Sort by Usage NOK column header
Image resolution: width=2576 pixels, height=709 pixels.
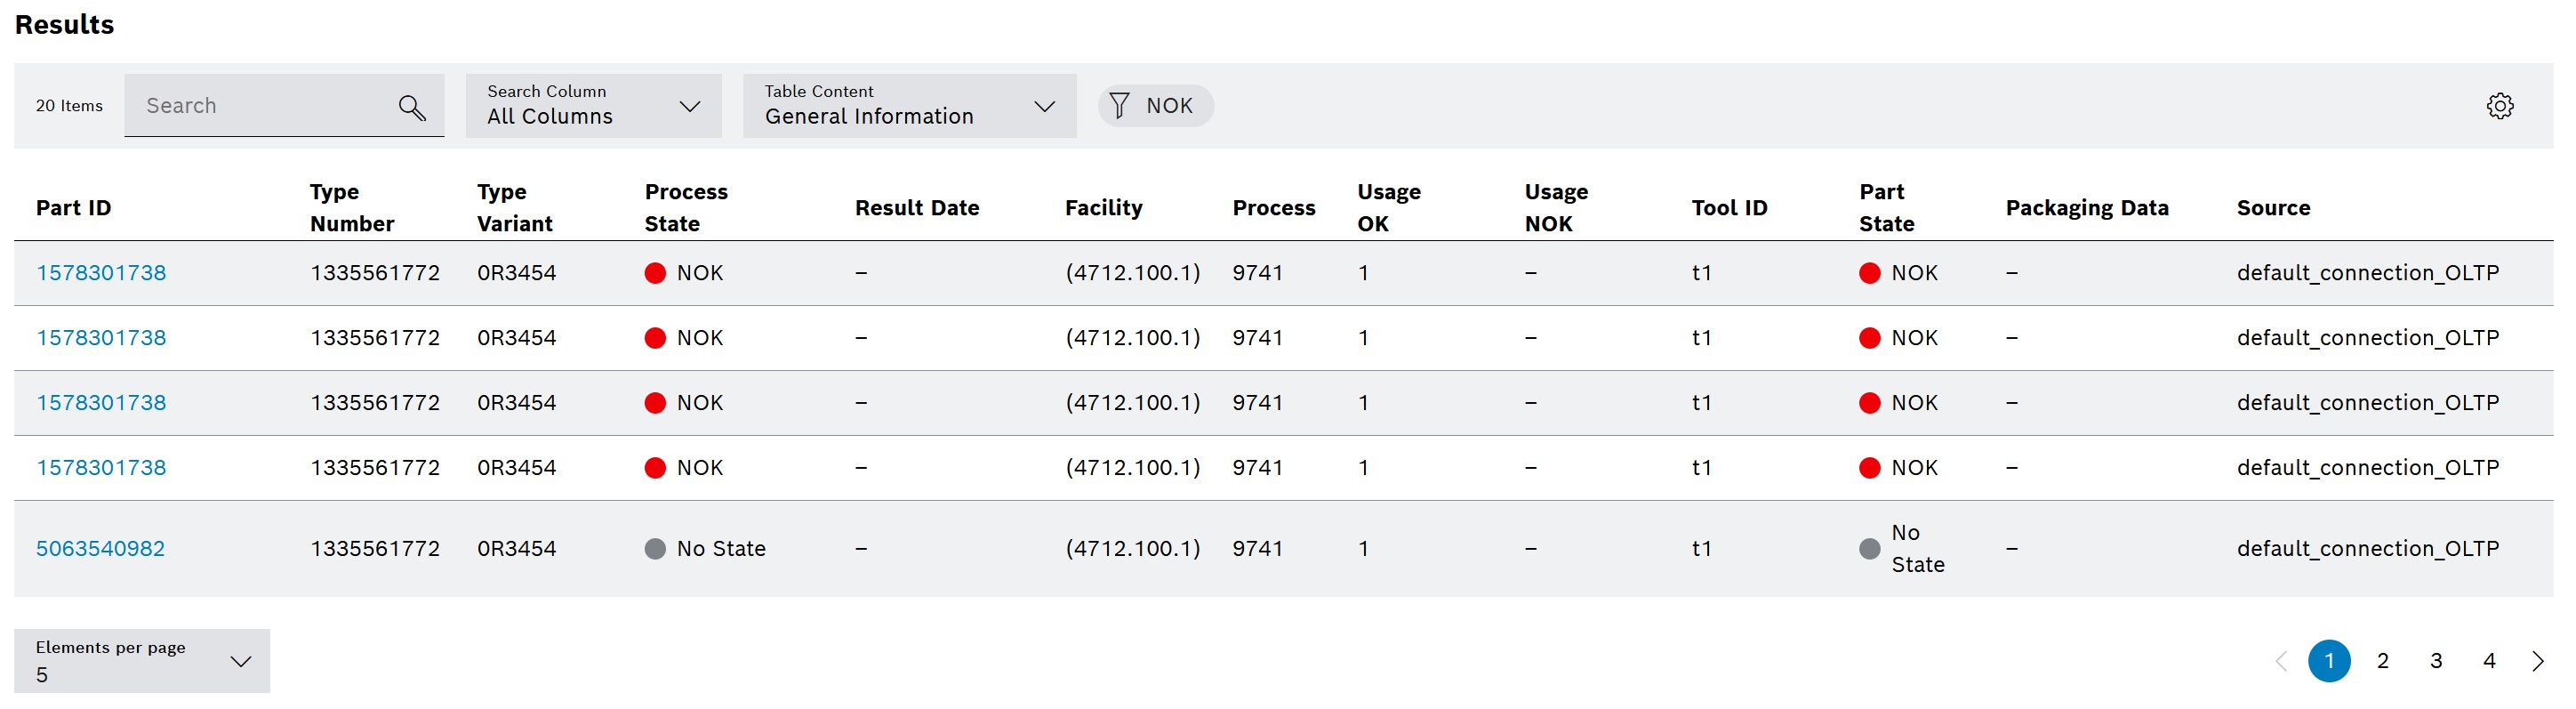click(1556, 208)
